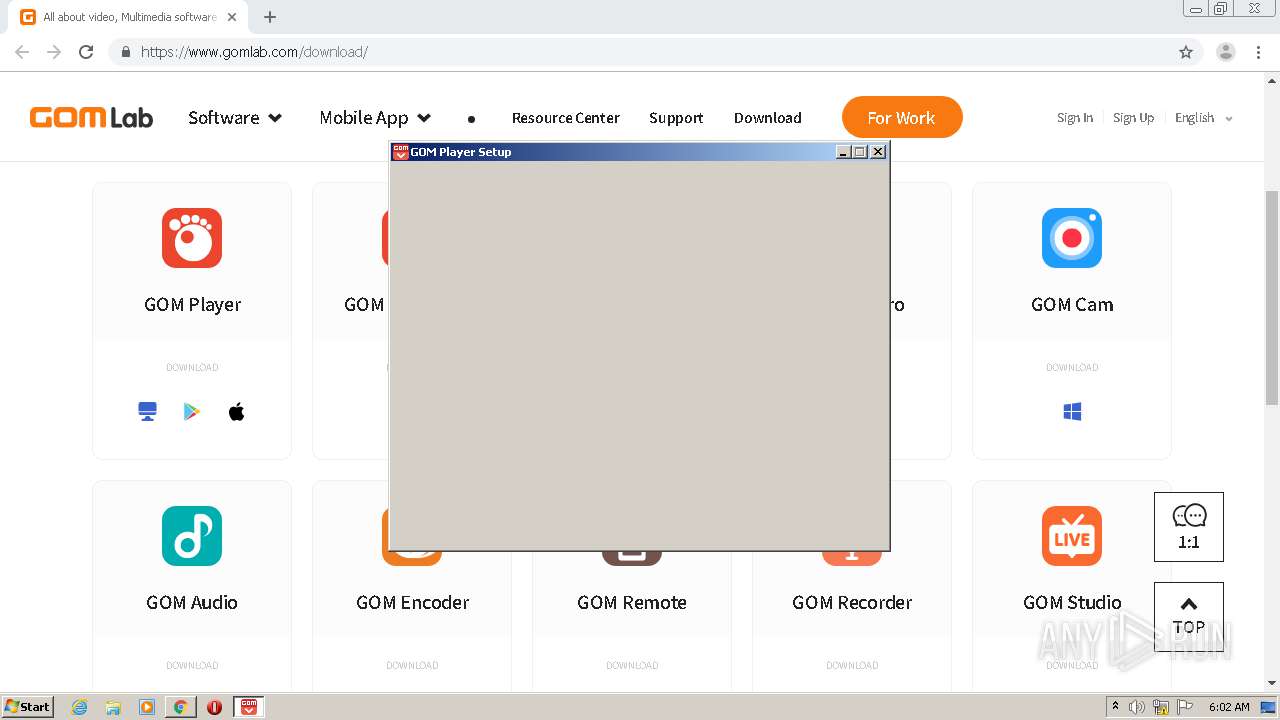This screenshot has height=720, width=1280.
Task: Click the orange For Work button
Action: (902, 117)
